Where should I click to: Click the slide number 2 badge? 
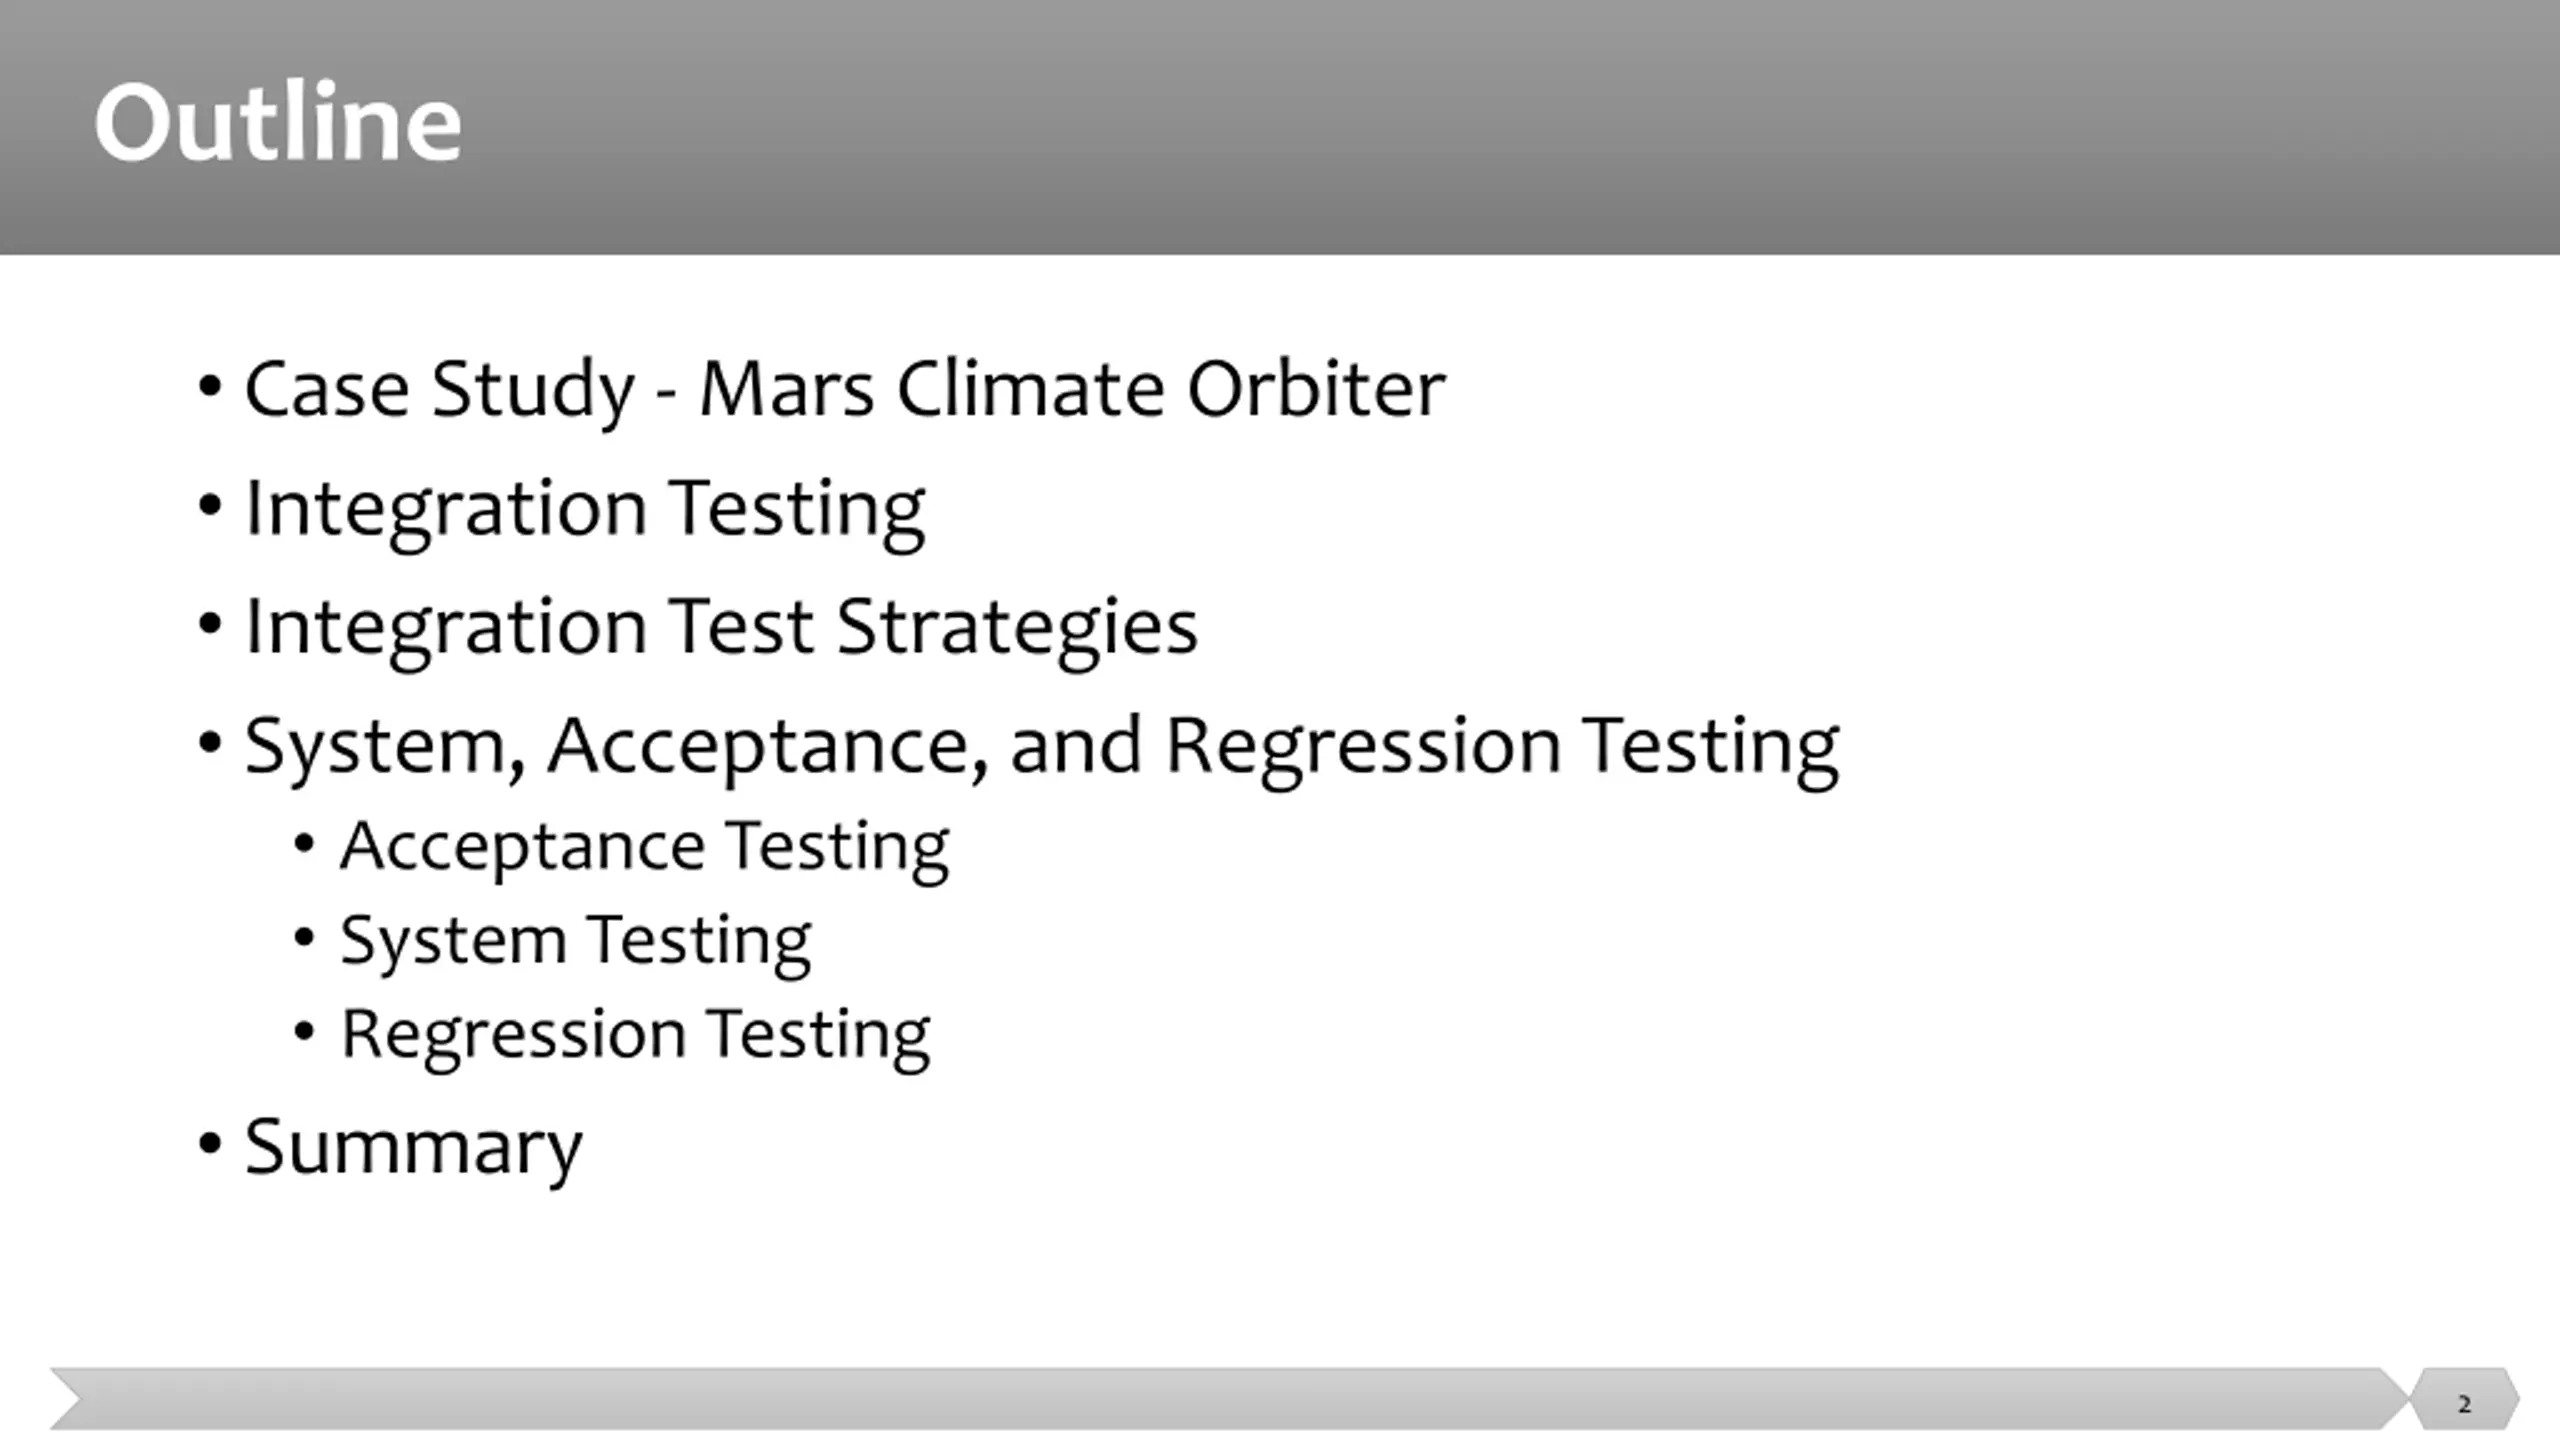point(2464,1399)
